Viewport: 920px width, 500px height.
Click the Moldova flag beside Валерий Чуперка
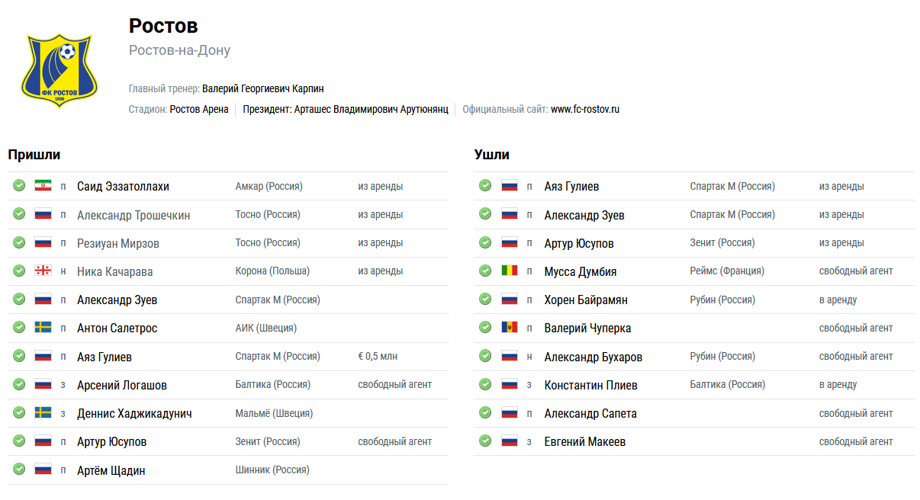tap(509, 327)
